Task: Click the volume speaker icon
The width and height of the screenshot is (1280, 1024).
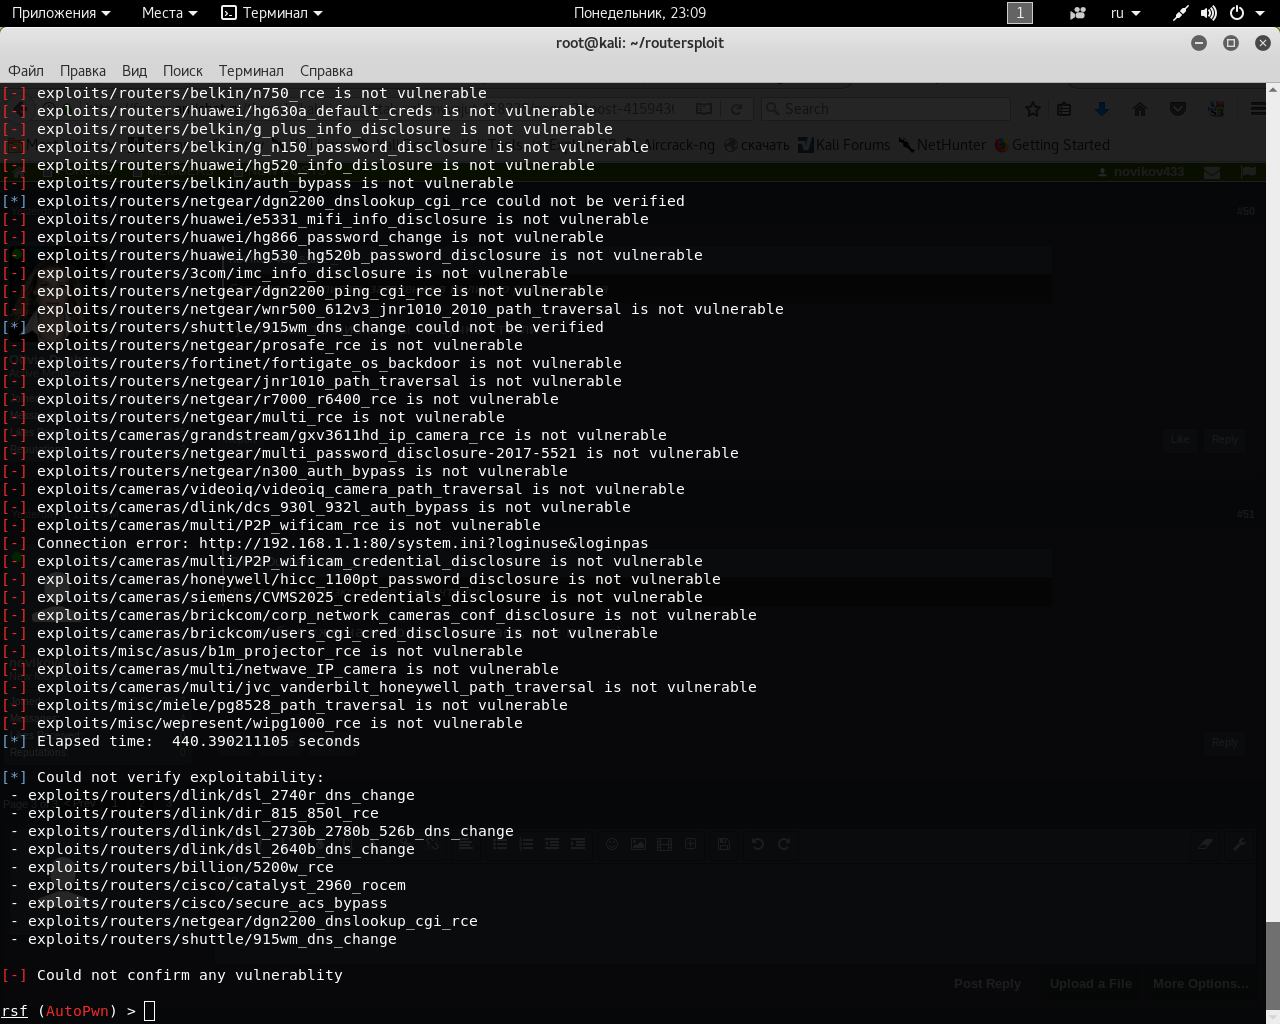Action: [x=1209, y=13]
